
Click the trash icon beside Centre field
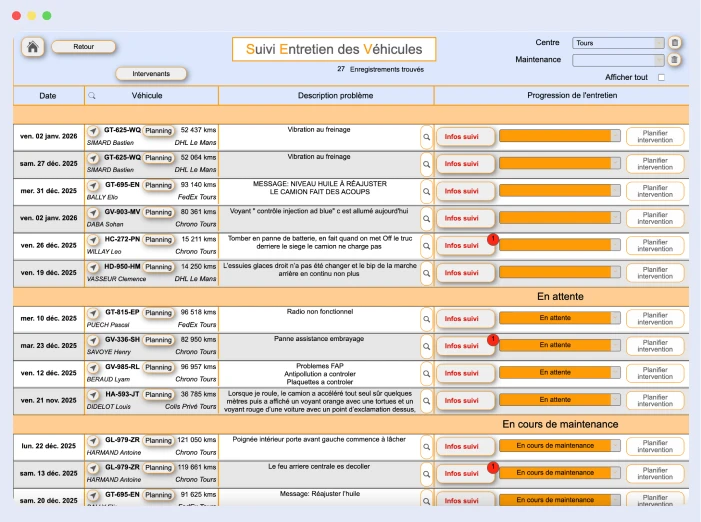click(x=675, y=43)
